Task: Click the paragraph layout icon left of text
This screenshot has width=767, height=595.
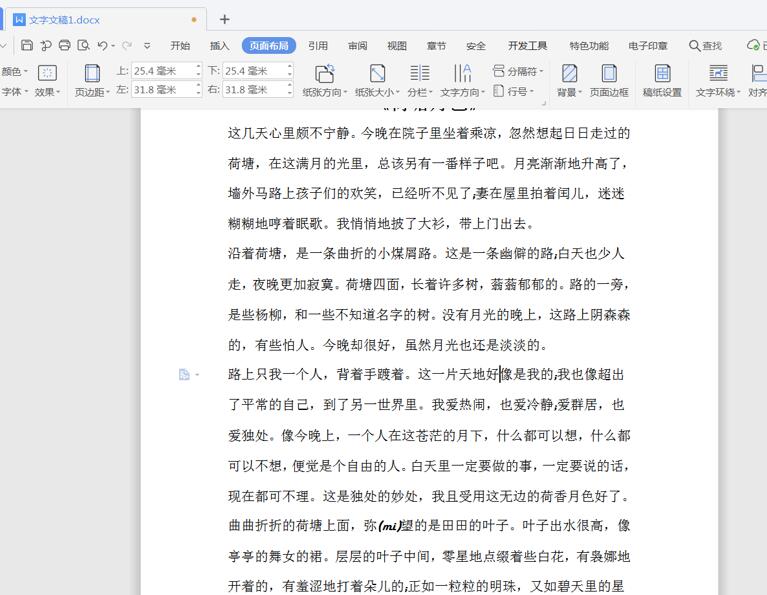Action: [x=184, y=375]
